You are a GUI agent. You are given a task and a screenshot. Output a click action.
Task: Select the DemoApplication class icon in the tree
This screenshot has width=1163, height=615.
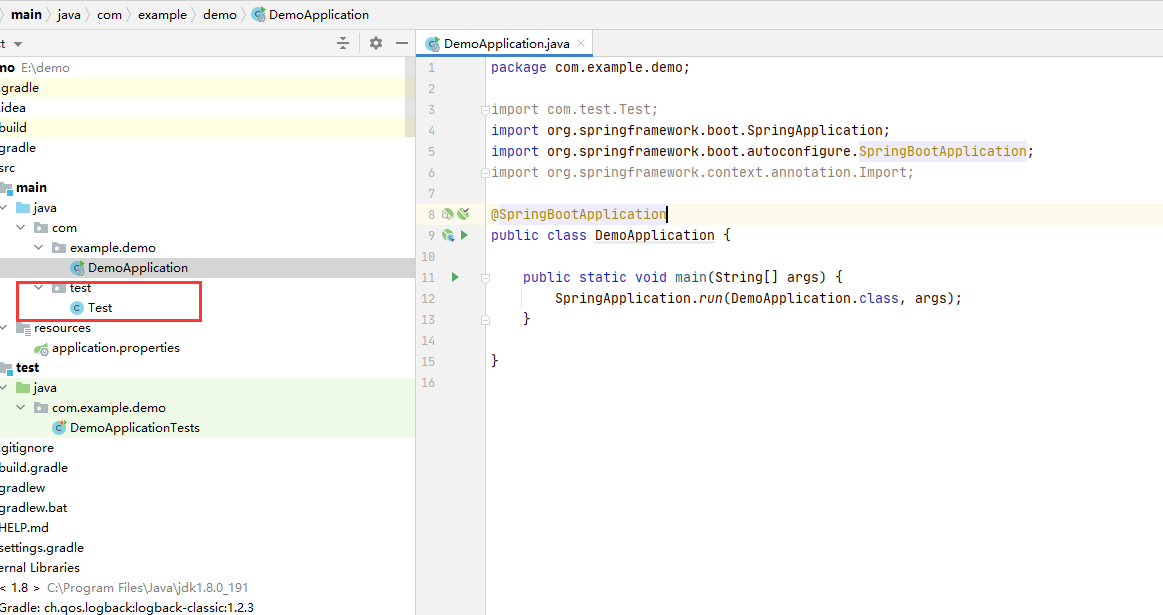[x=77, y=267]
